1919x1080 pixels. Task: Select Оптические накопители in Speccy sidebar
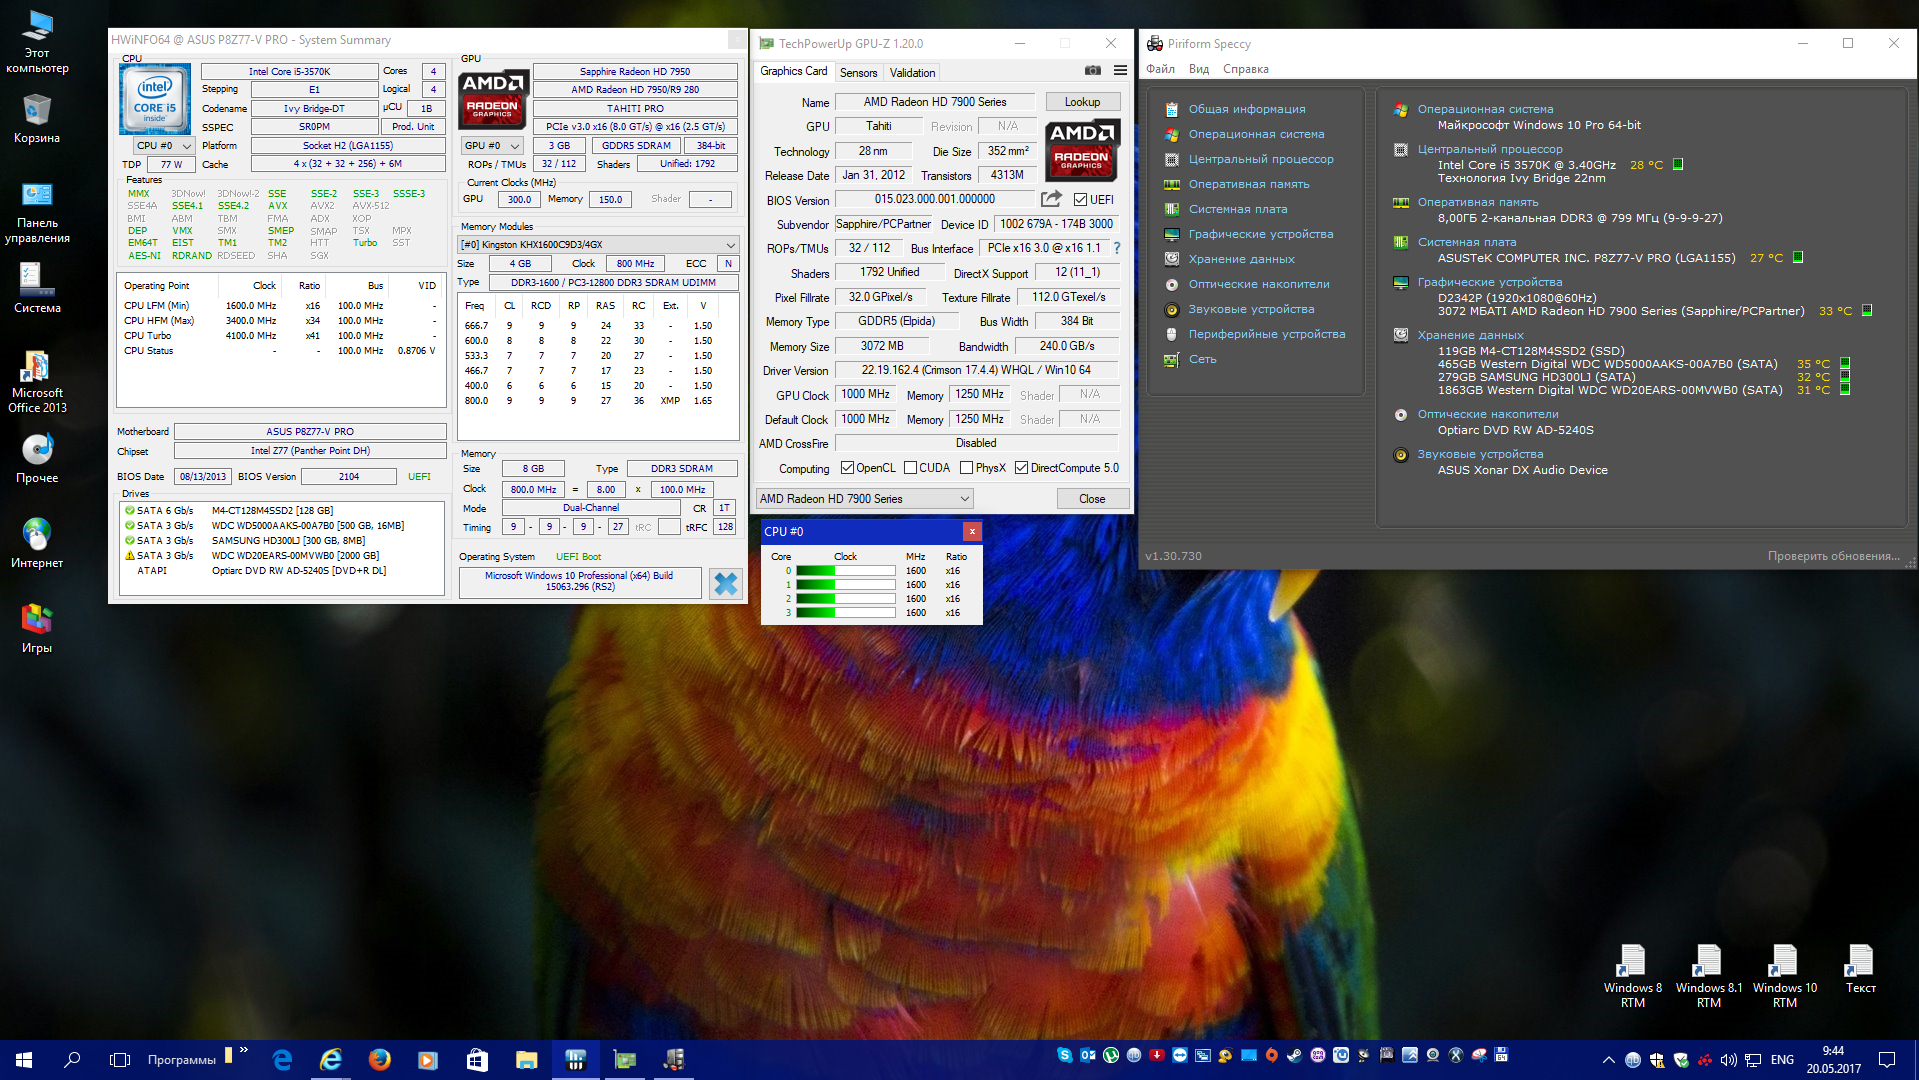[x=1258, y=284]
